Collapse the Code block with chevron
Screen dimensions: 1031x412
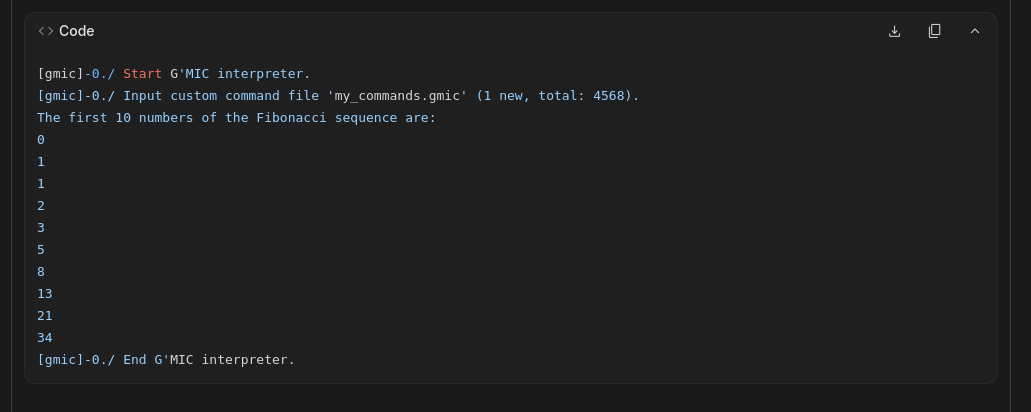975,31
